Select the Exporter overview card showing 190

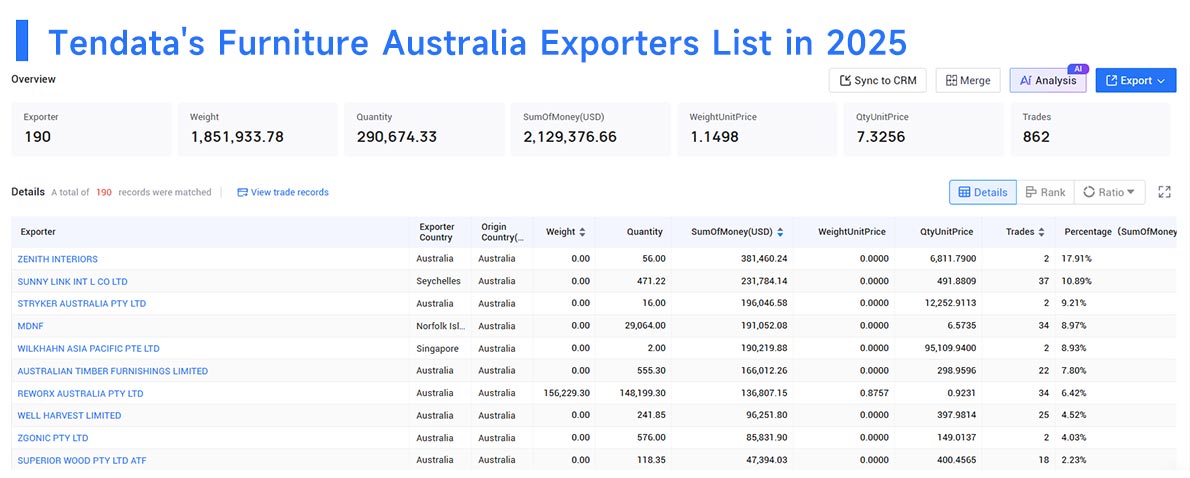coord(91,129)
